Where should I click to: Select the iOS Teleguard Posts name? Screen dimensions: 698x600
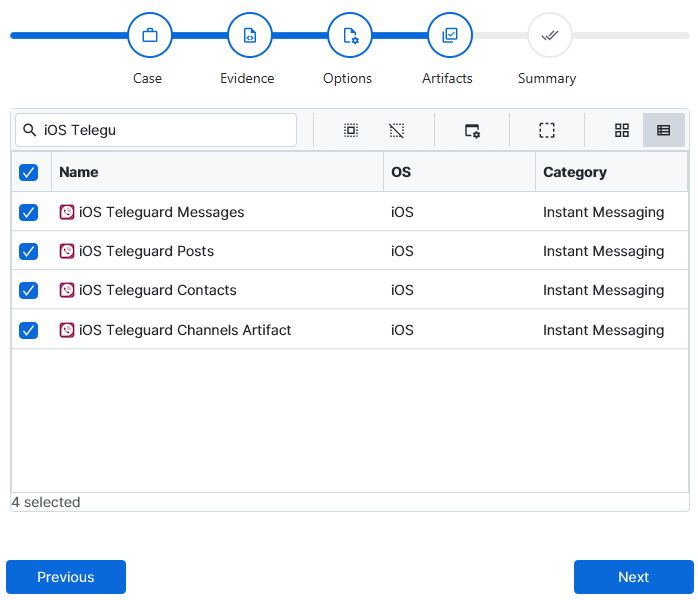tap(146, 251)
